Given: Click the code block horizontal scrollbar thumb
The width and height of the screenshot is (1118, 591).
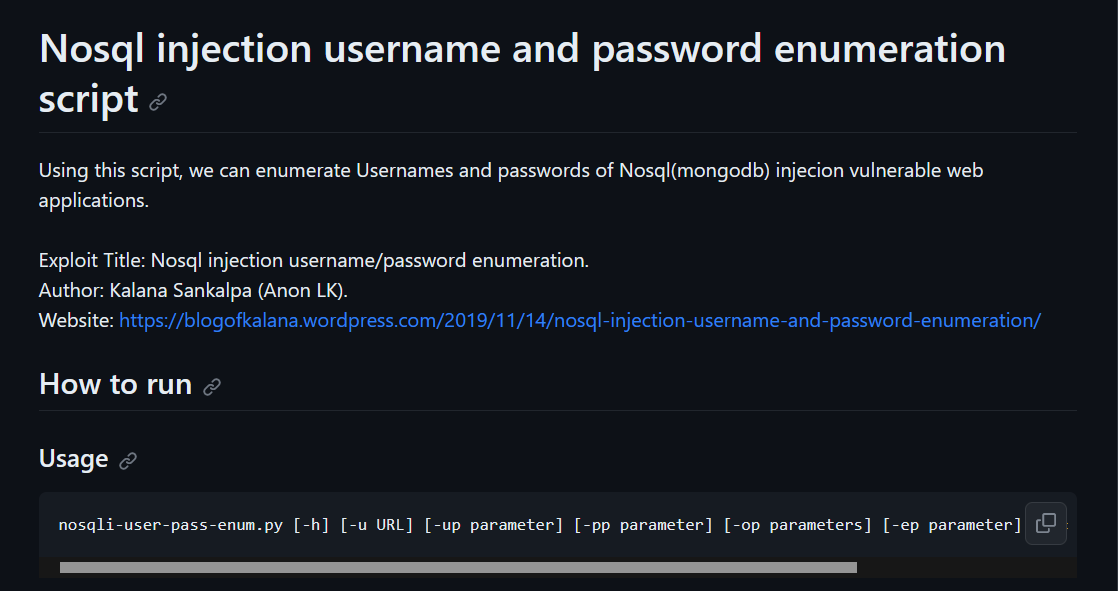Looking at the screenshot, I should tap(458, 567).
